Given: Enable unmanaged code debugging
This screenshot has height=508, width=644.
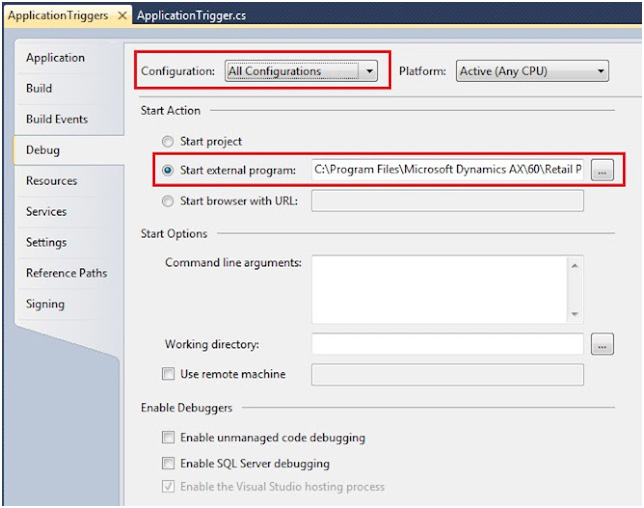Looking at the screenshot, I should click(168, 438).
